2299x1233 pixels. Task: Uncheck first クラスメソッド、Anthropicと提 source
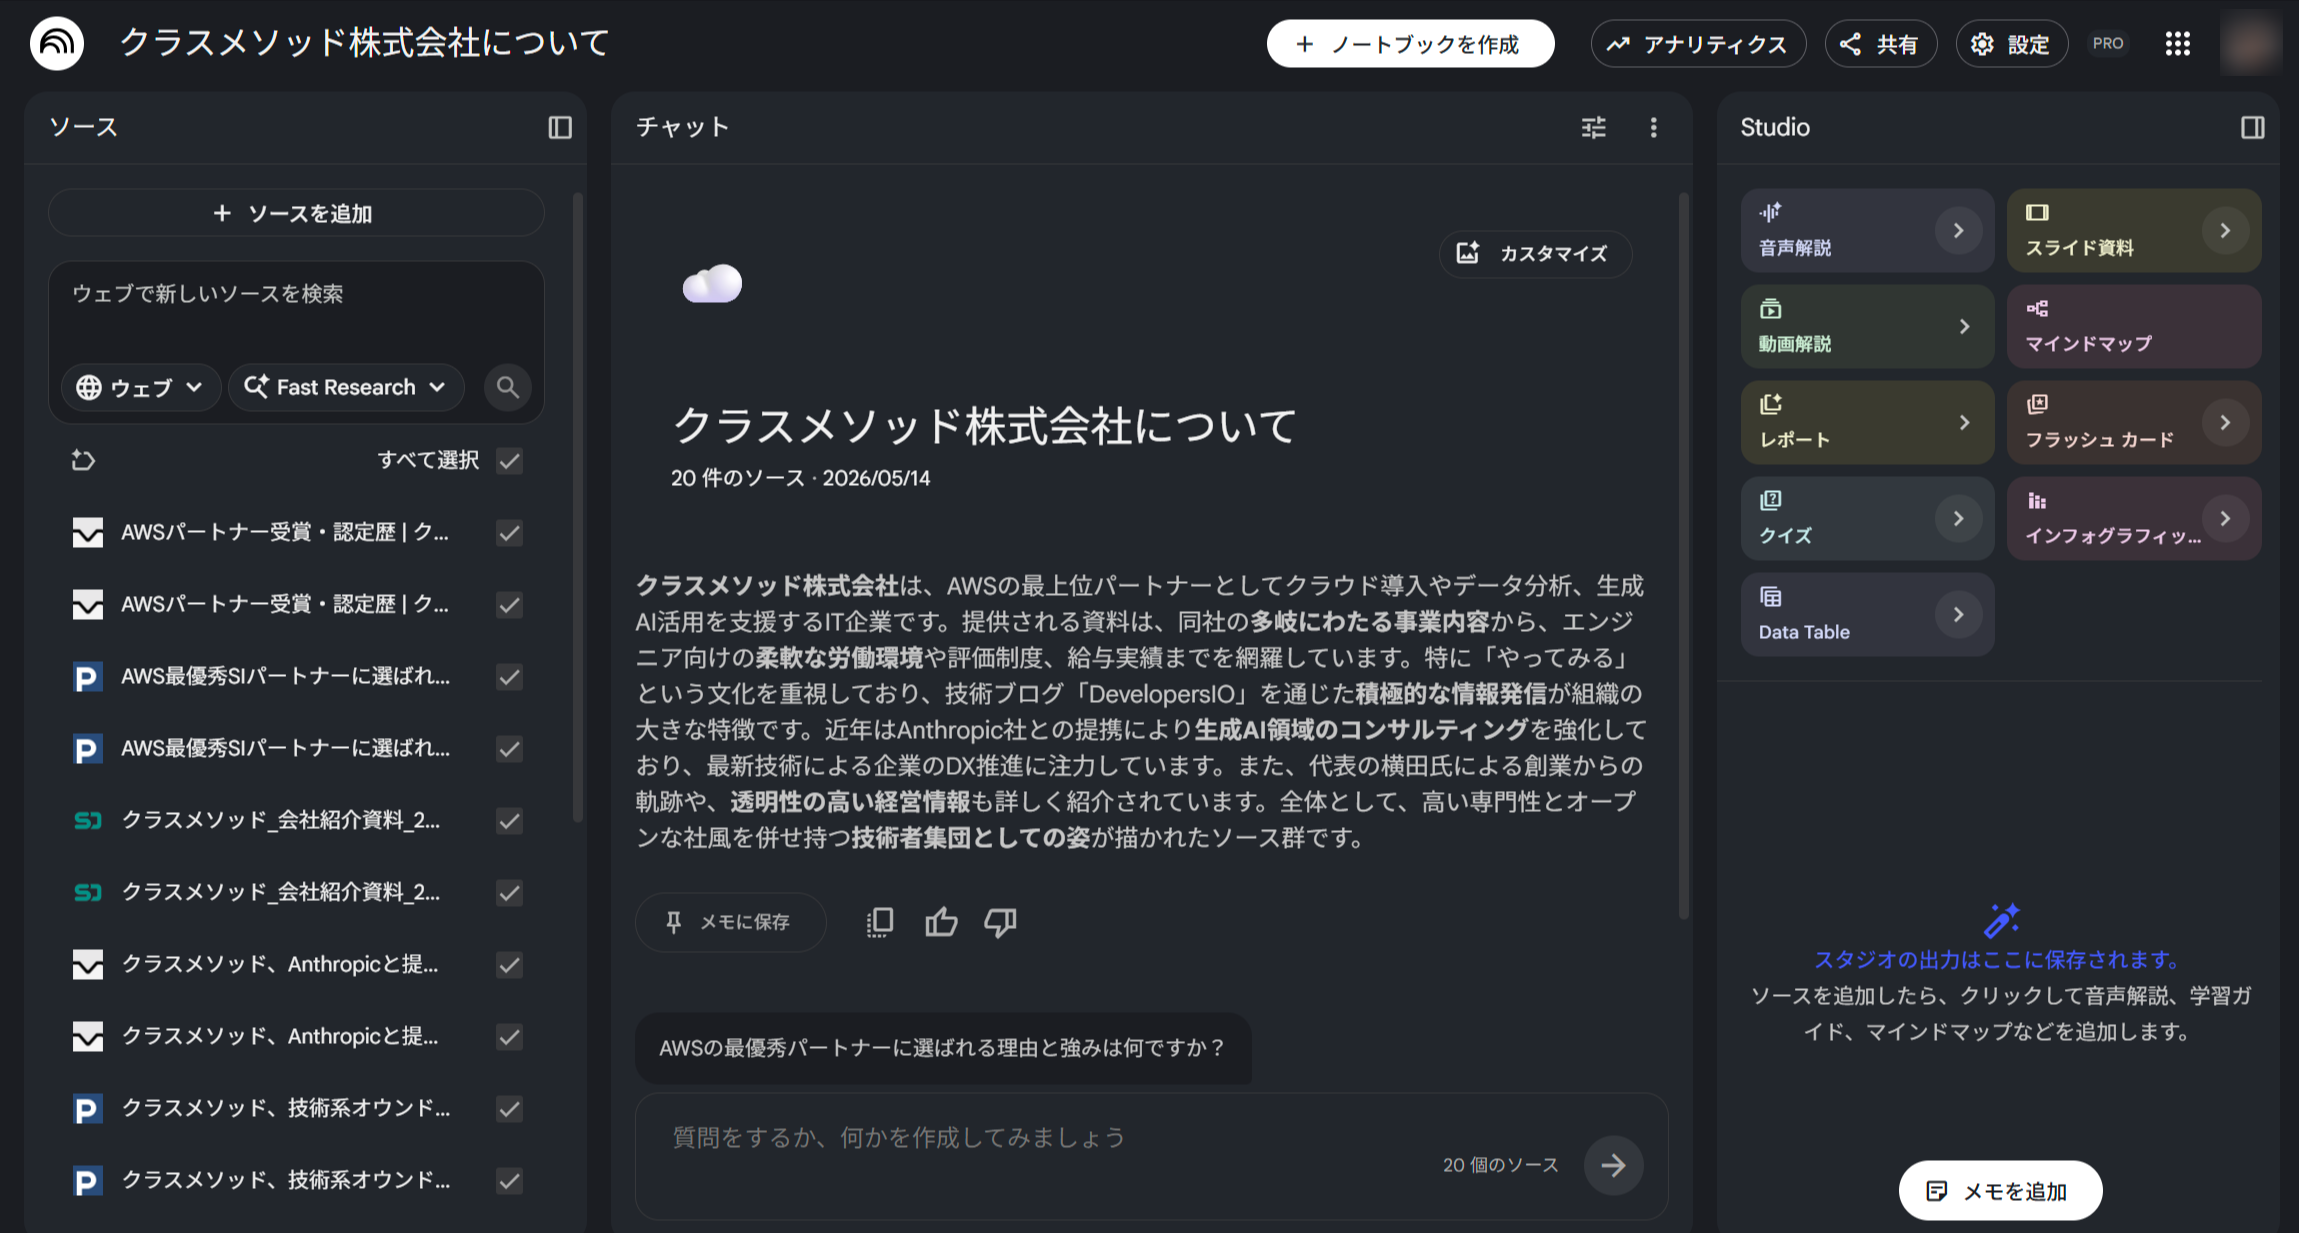point(510,964)
